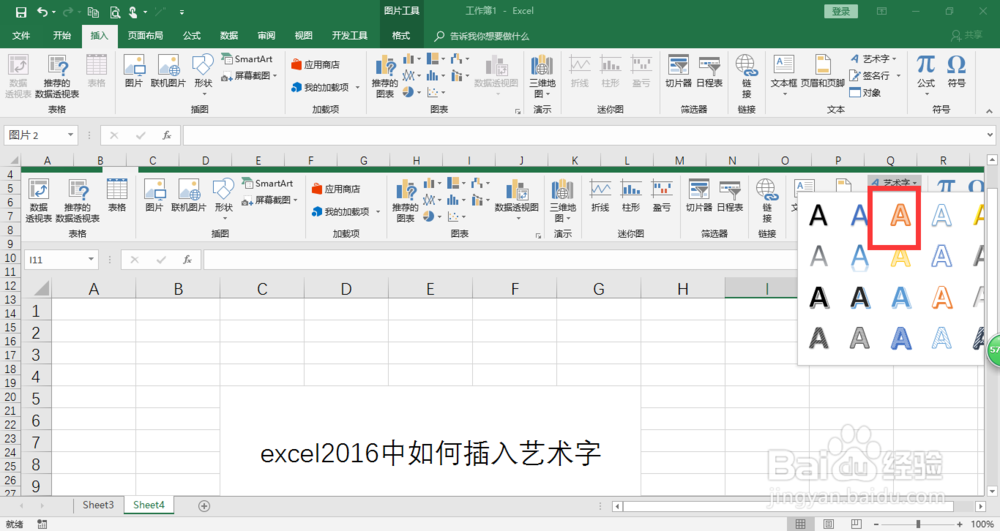Click the horizontal scrollbar right arrow
The image size is (1000, 531).
click(x=980, y=506)
